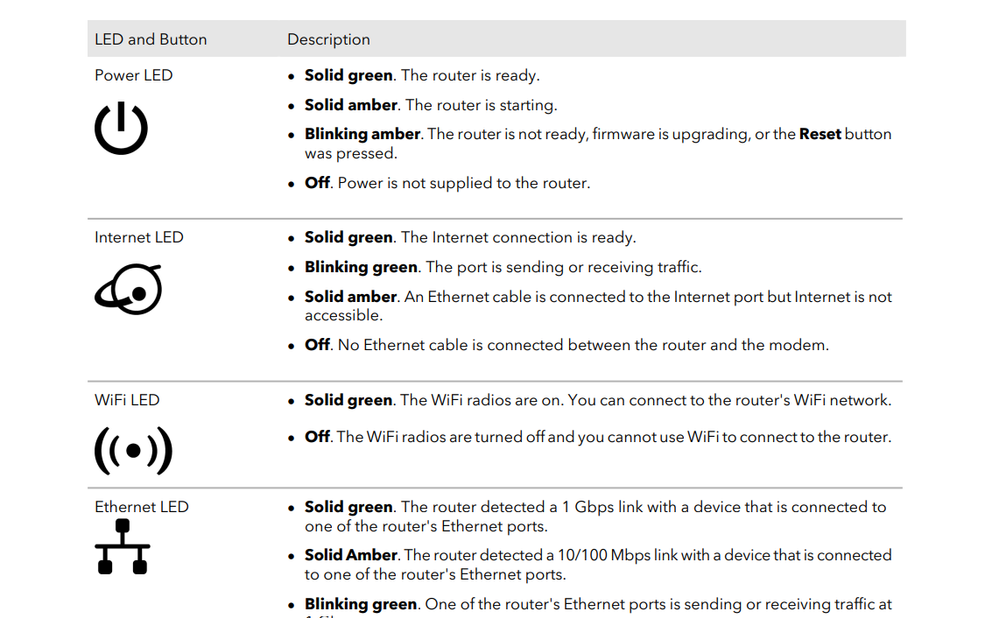This screenshot has height=618, width=999.
Task: Click the "WiFi LED" row label
Action: pos(127,400)
